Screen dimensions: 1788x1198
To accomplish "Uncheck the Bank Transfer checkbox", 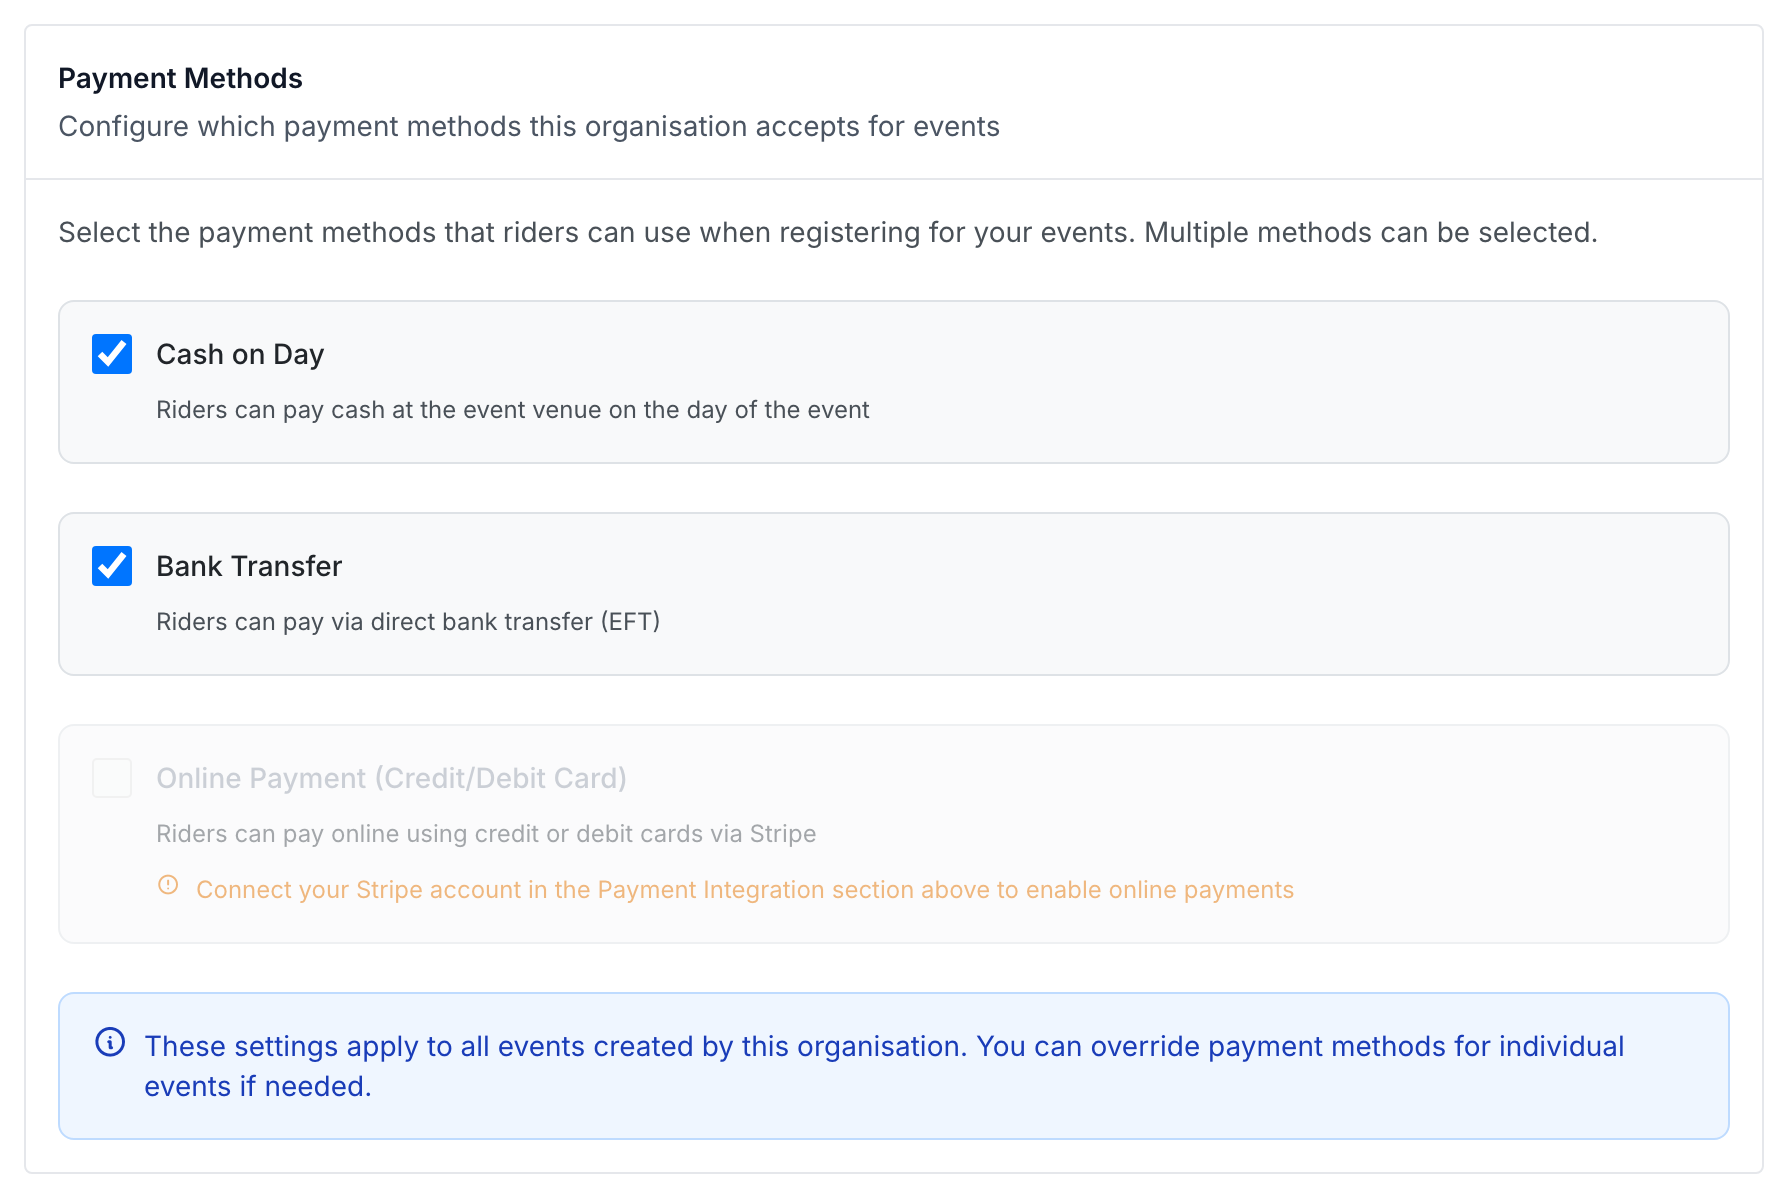I will [112, 566].
